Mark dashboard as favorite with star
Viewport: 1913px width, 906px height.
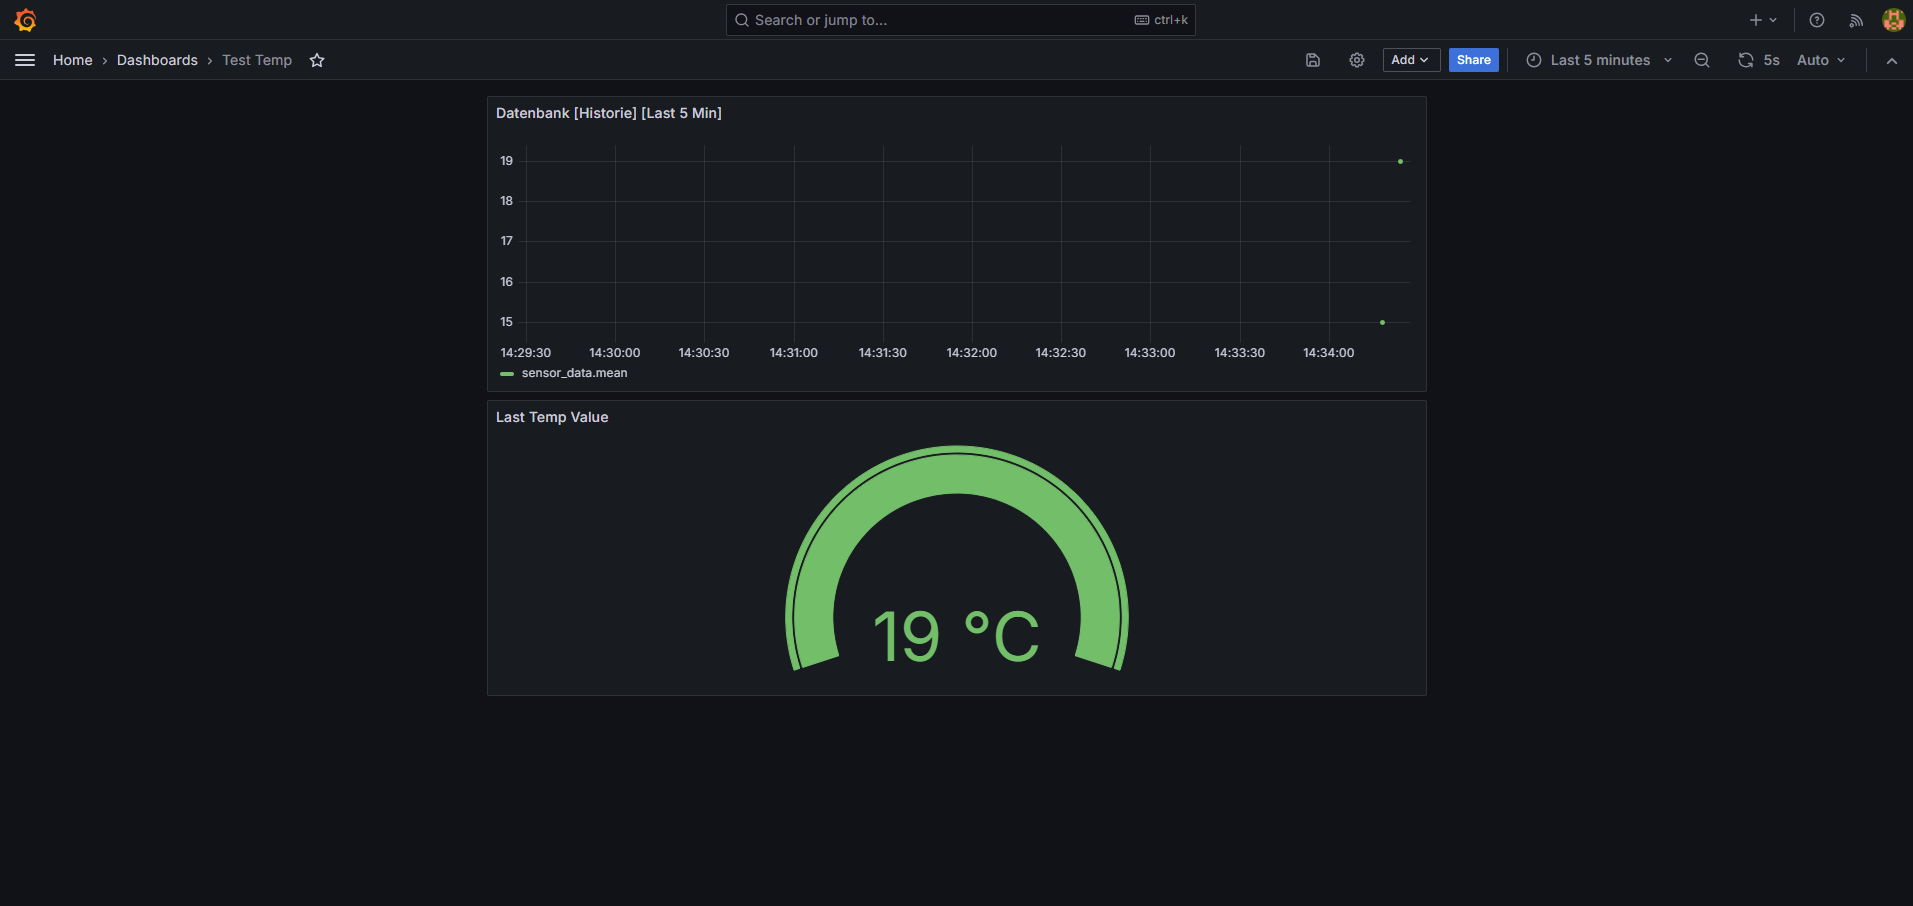pyautogui.click(x=317, y=60)
